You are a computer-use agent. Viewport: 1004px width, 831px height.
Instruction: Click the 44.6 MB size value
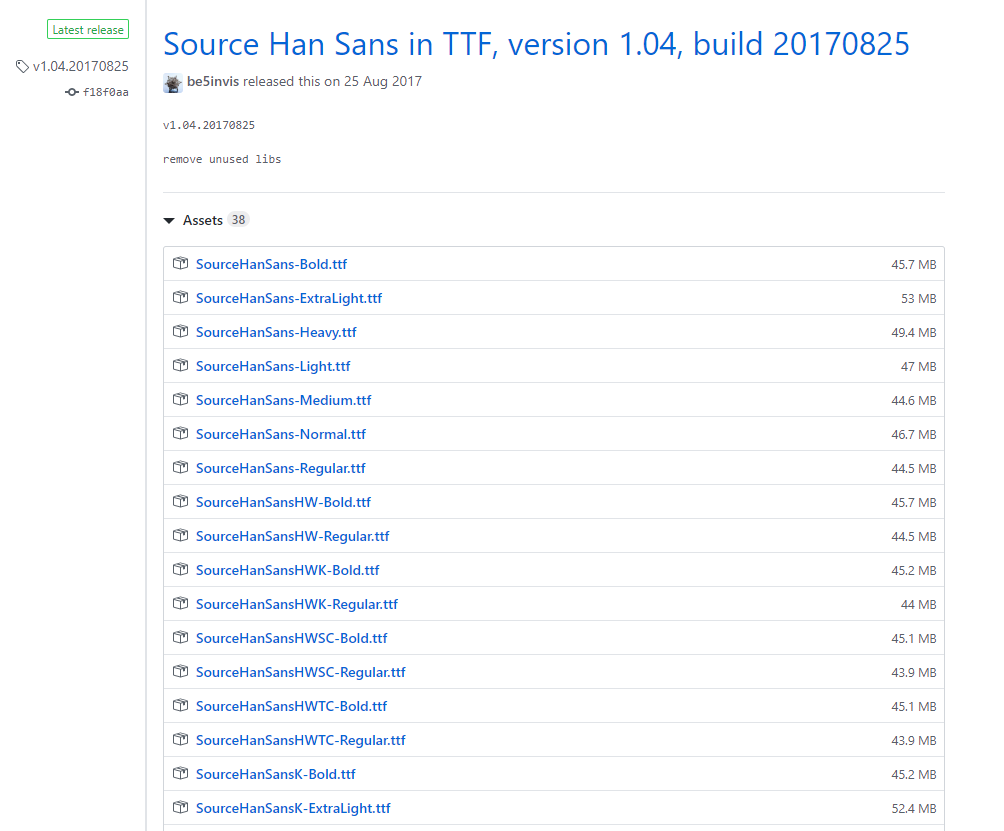pos(914,400)
